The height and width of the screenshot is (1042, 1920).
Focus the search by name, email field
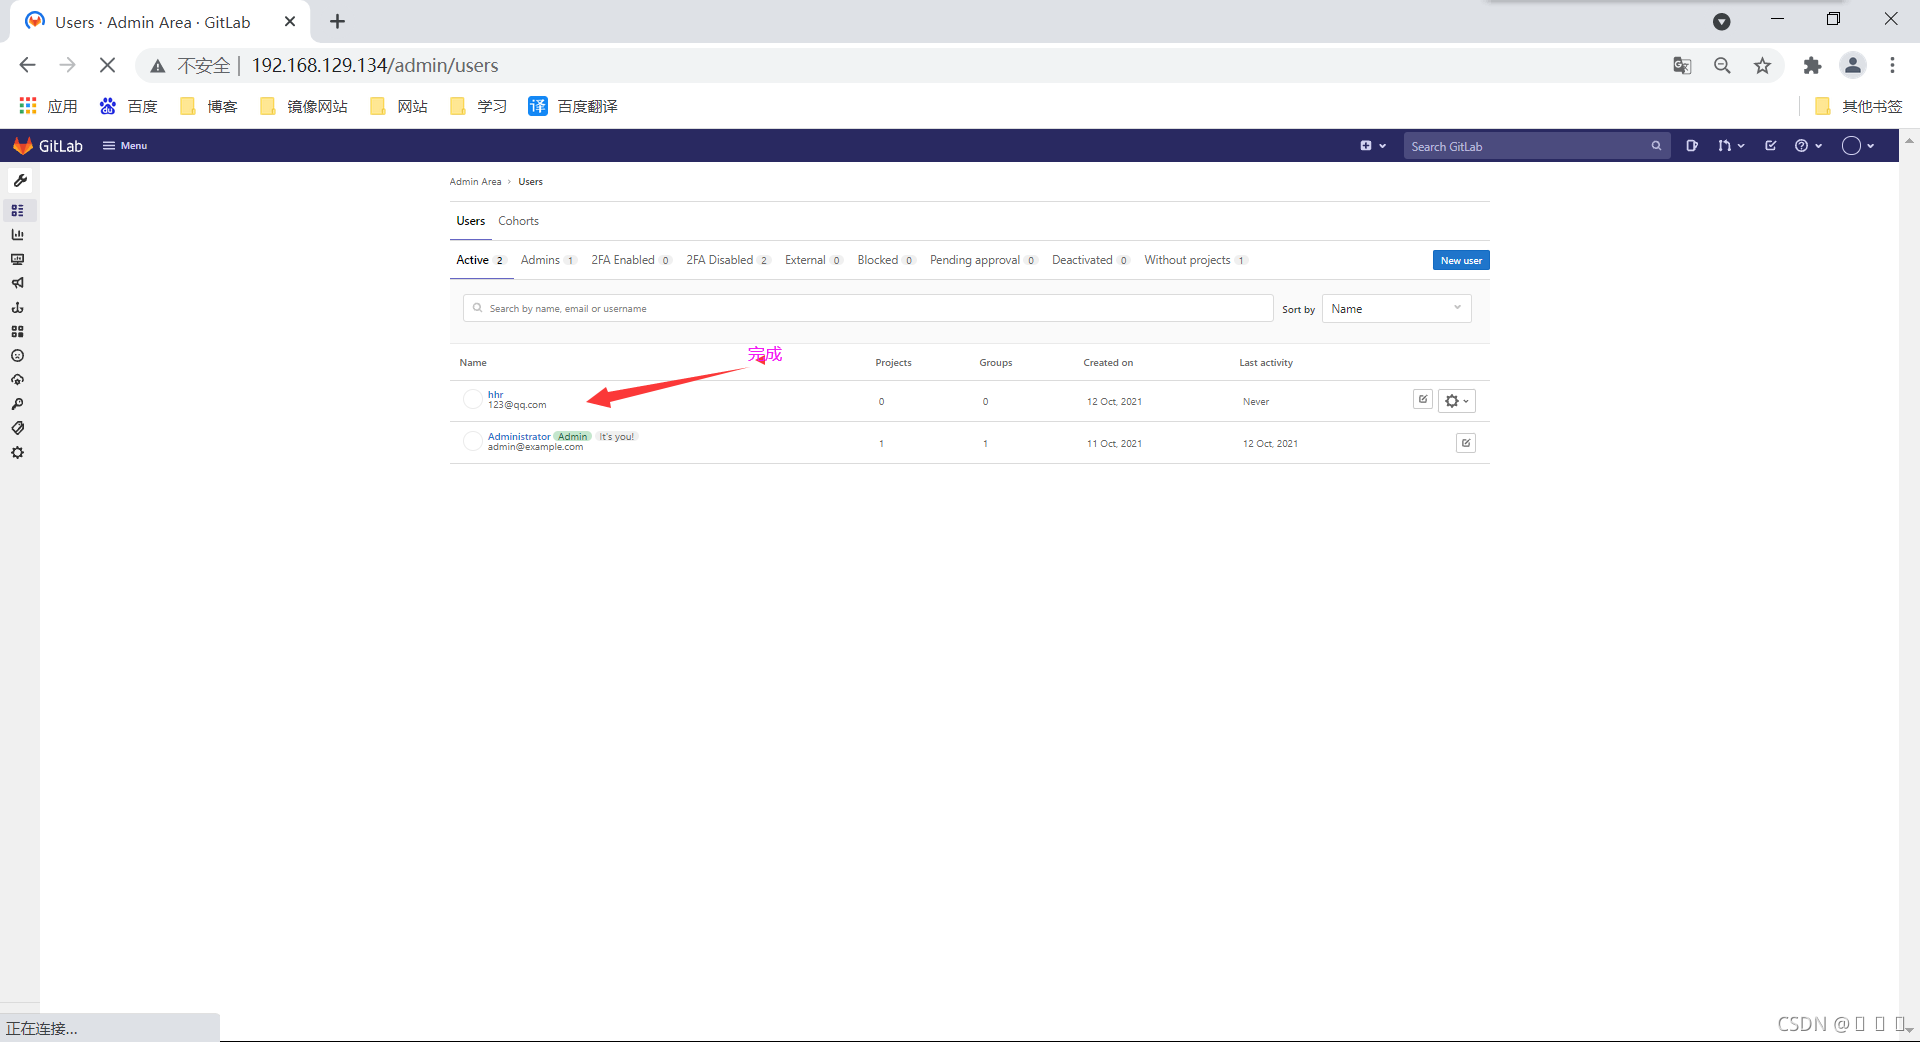click(x=868, y=308)
